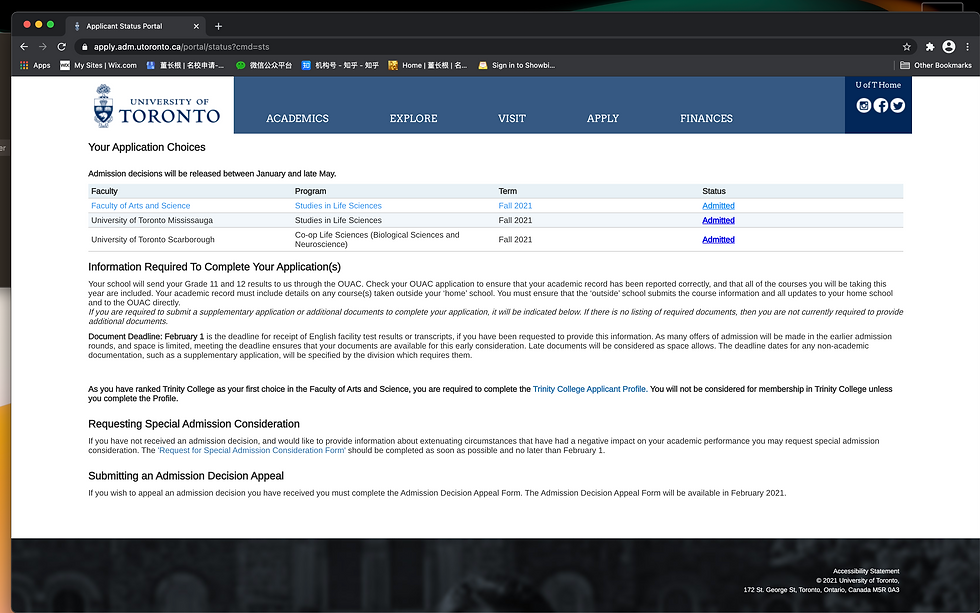Open the Sign in to Showbi... bookmark
The width and height of the screenshot is (980, 613).
(x=516, y=65)
